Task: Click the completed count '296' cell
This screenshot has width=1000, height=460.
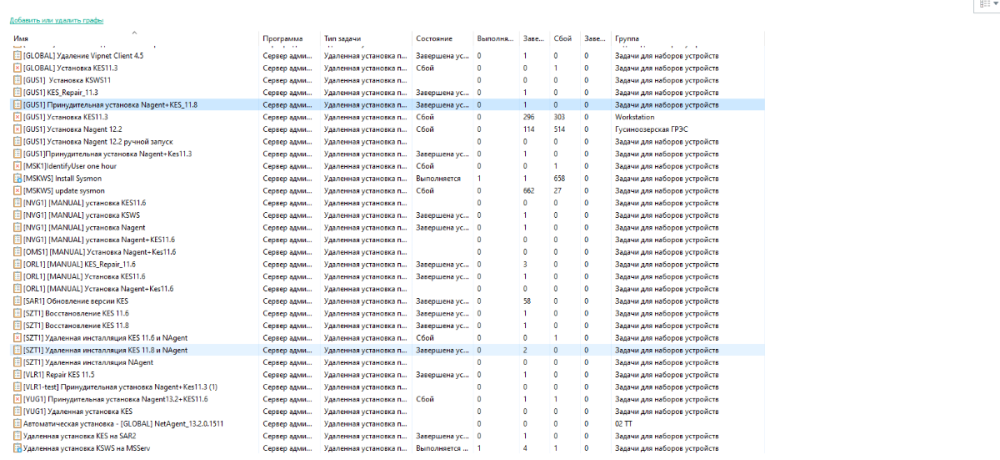Action: coord(528,117)
